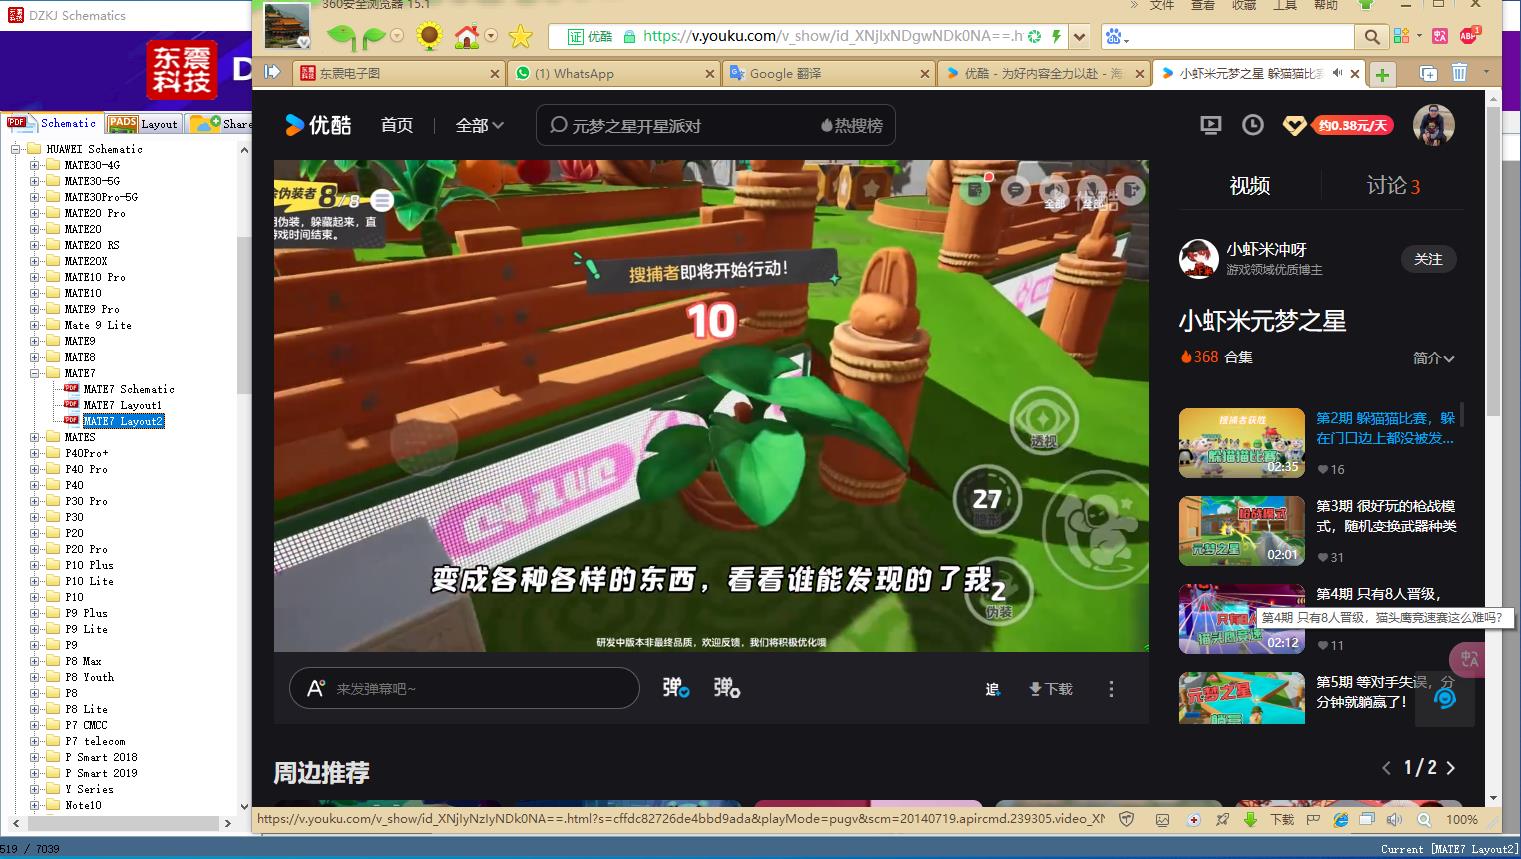Viewport: 1521px width, 859px height.
Task: Click the follow series 追 icon
Action: coord(992,689)
